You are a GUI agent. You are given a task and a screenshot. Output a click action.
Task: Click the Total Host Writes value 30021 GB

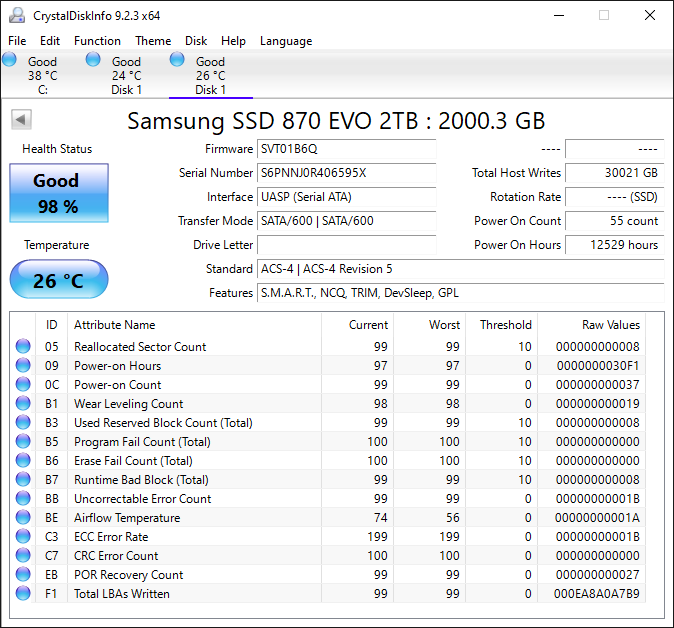click(615, 173)
